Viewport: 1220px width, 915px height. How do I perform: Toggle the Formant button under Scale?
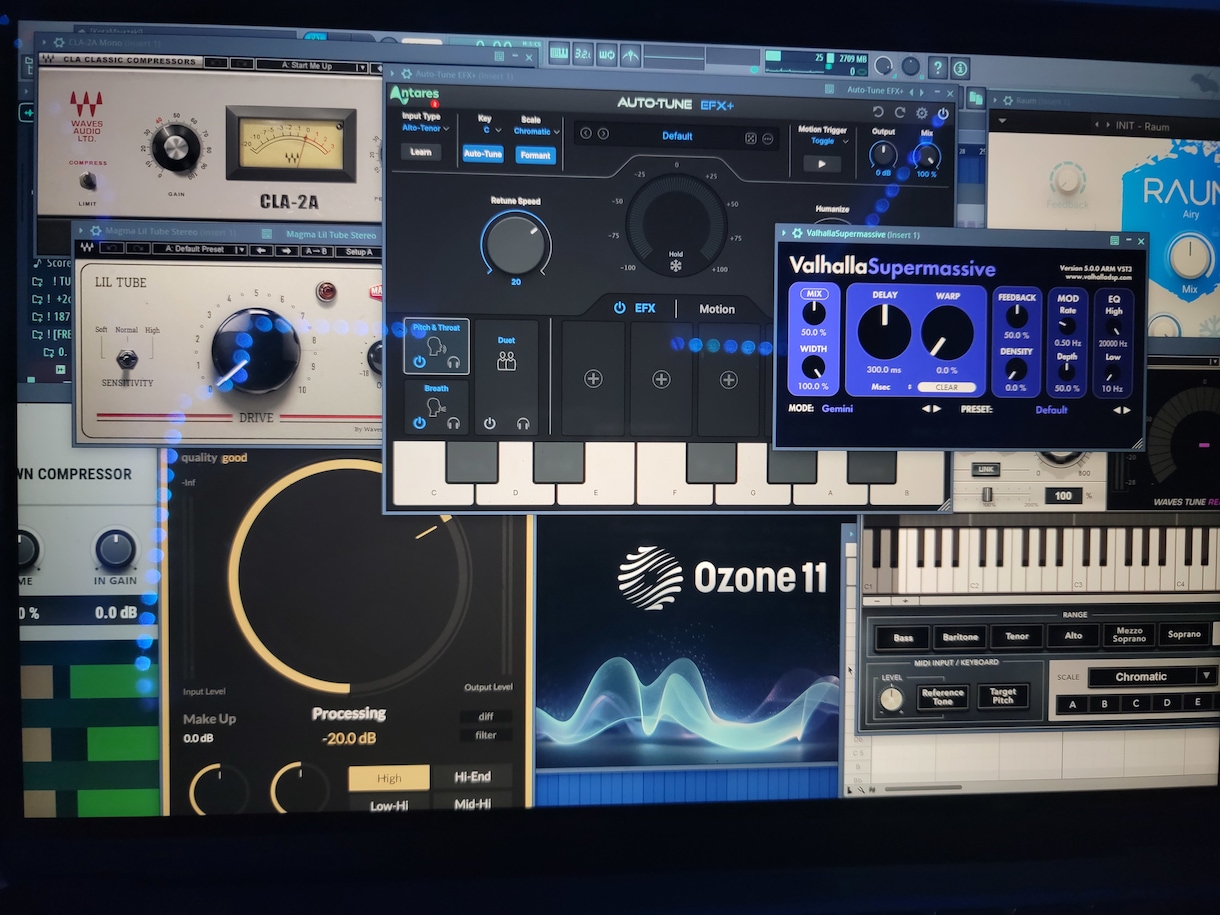tap(535, 155)
